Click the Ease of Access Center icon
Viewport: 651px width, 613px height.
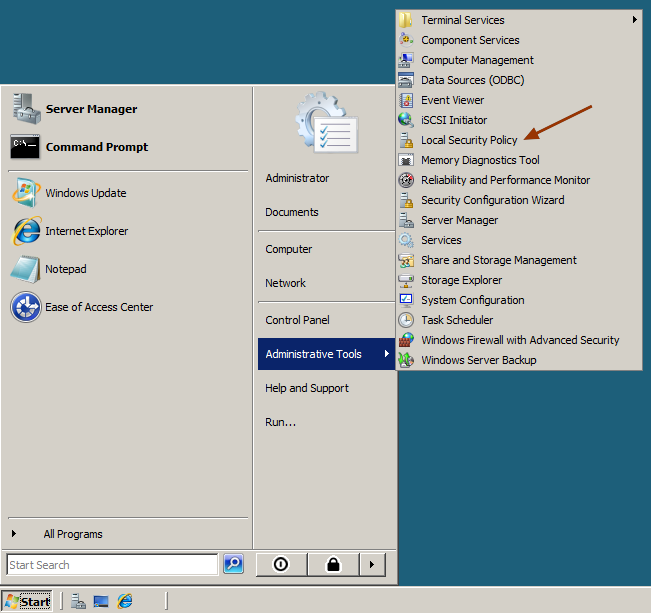tap(26, 307)
